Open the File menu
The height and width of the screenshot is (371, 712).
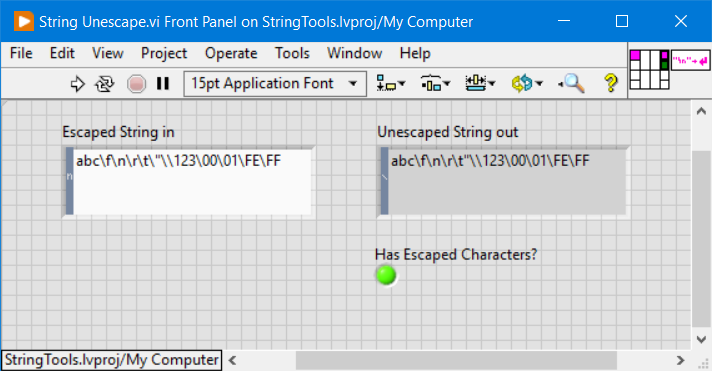click(21, 53)
